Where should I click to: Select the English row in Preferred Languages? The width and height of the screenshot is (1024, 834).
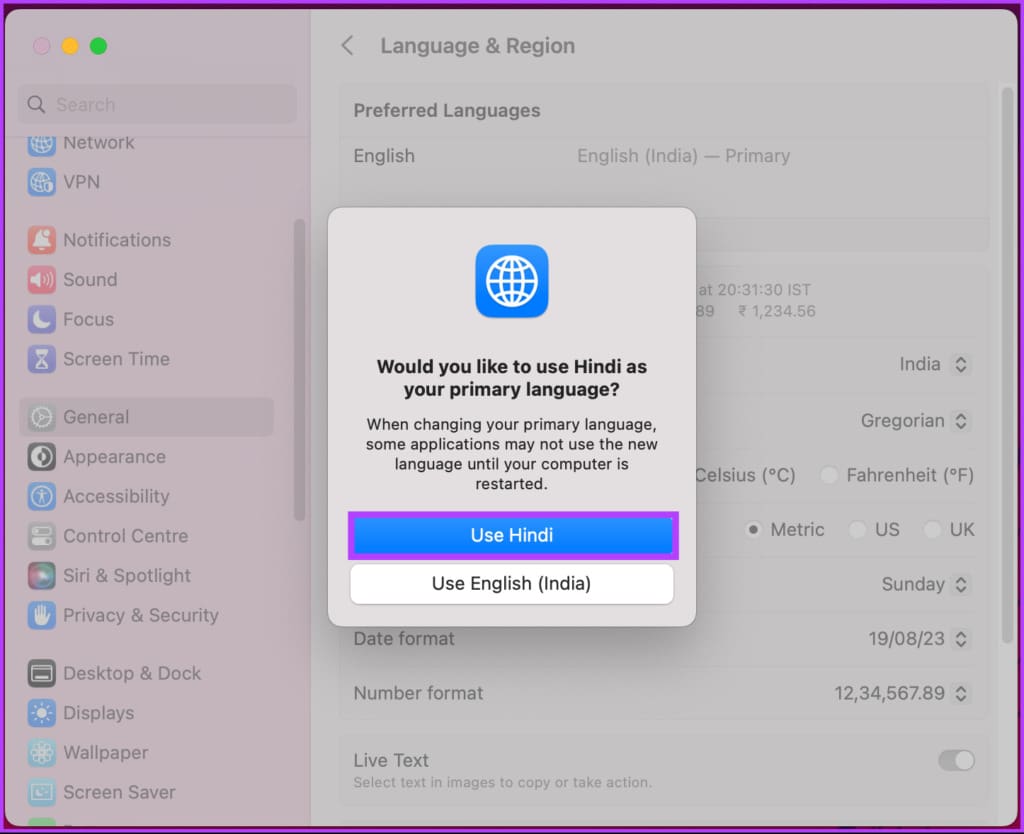pyautogui.click(x=664, y=156)
